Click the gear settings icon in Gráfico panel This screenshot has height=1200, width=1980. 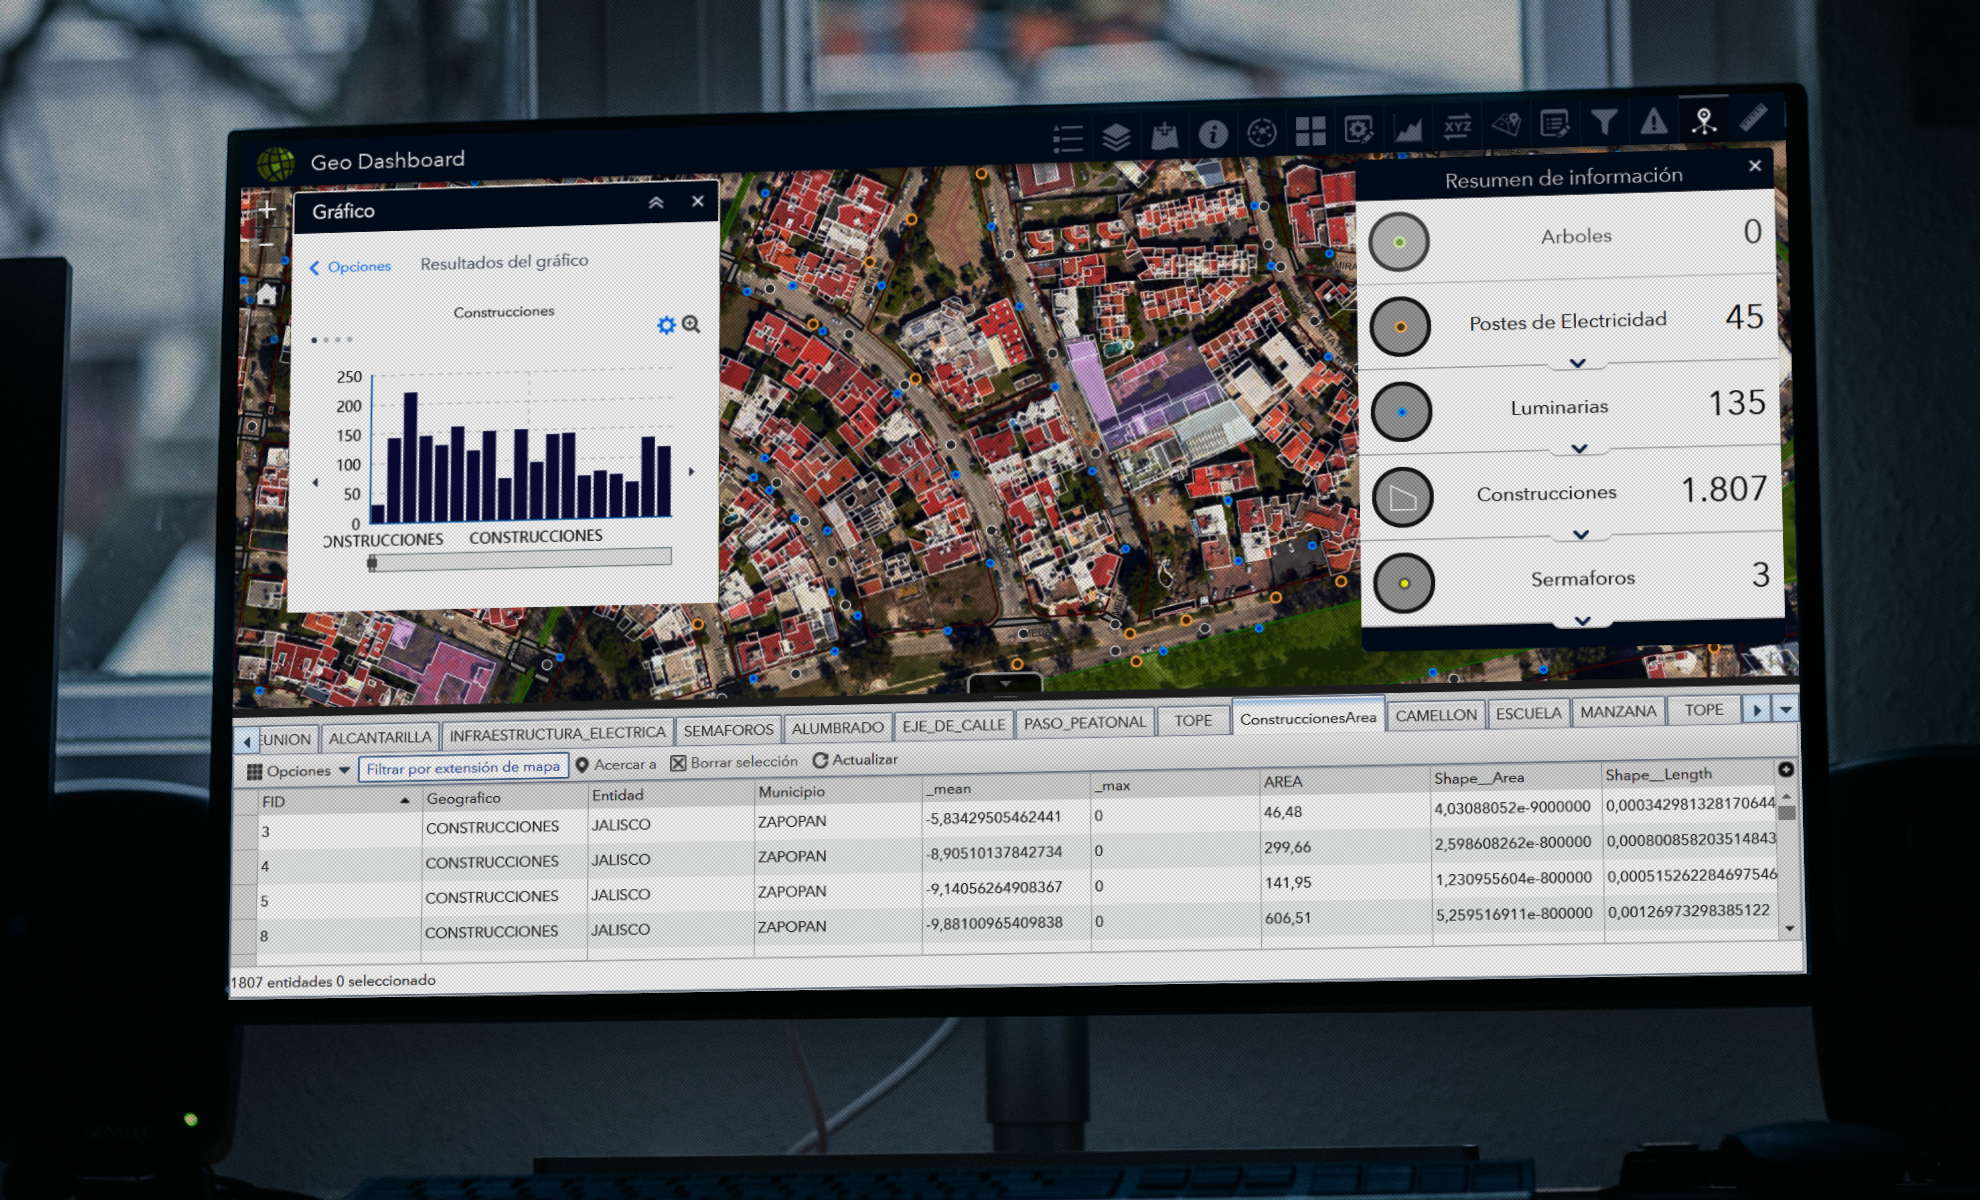click(667, 324)
